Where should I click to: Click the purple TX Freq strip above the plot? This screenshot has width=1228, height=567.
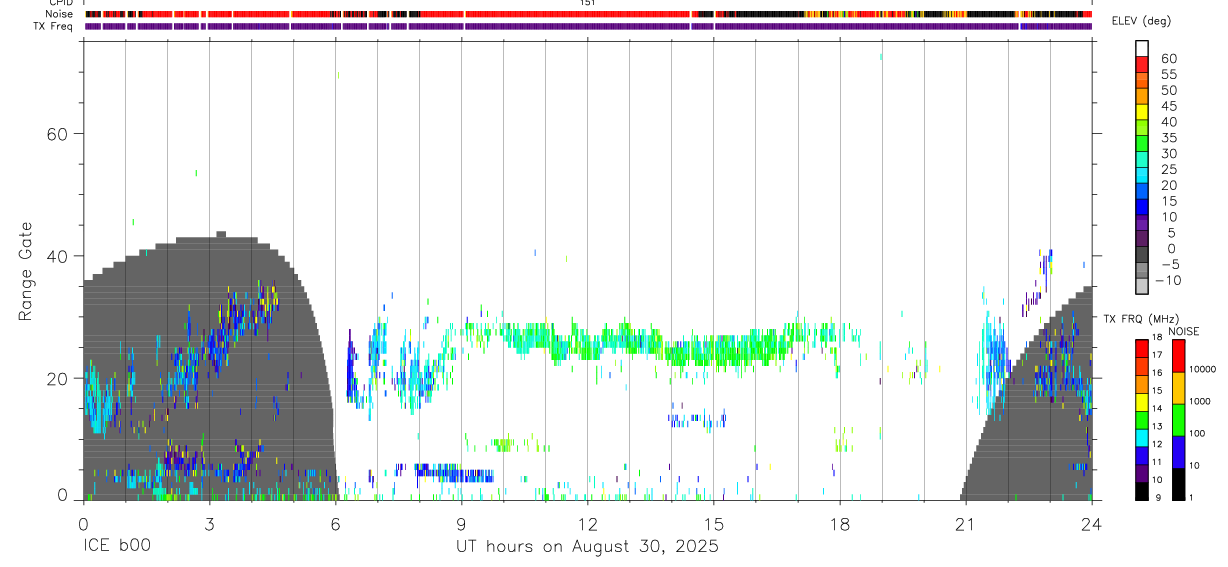click(x=588, y=26)
